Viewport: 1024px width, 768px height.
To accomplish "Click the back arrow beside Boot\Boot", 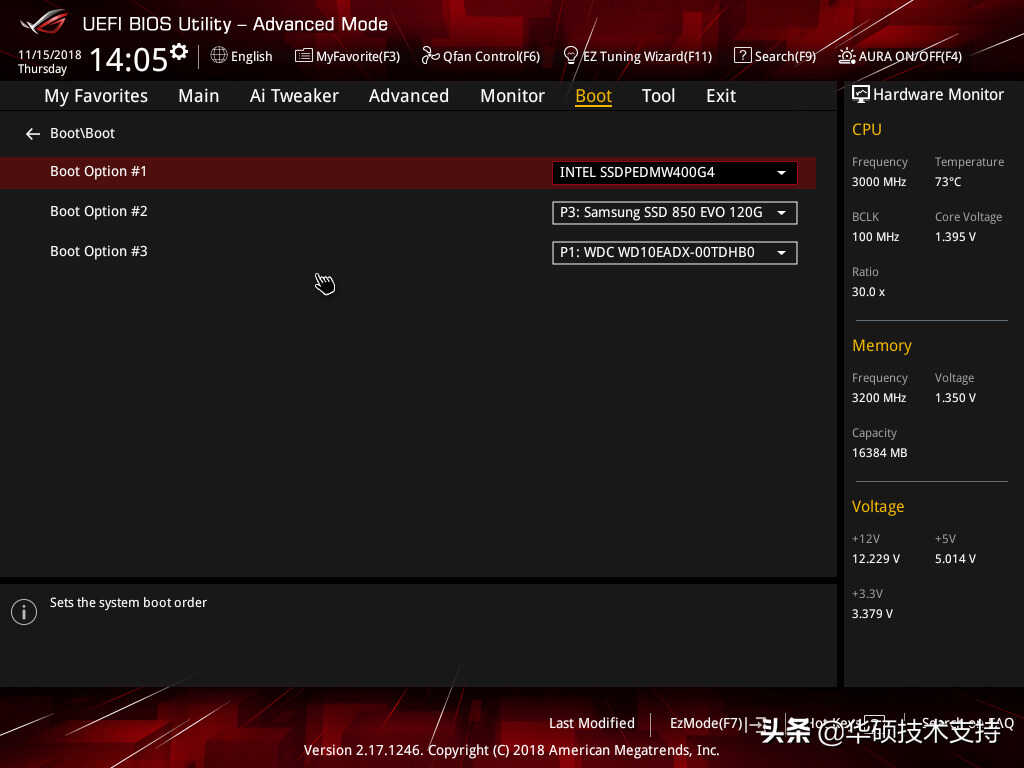I will pyautogui.click(x=33, y=134).
